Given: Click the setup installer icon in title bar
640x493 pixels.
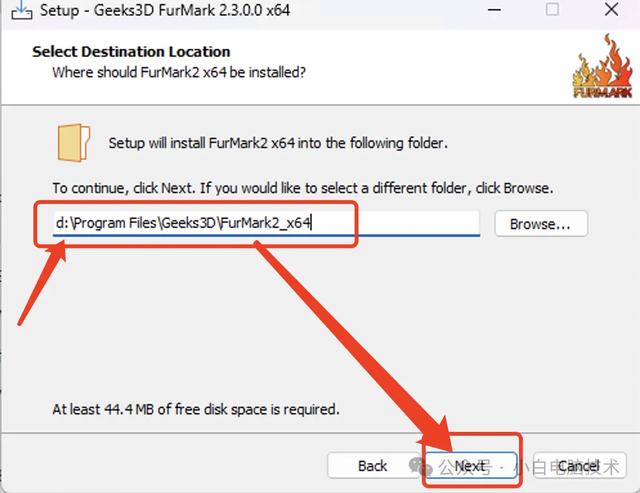Looking at the screenshot, I should tap(21, 10).
